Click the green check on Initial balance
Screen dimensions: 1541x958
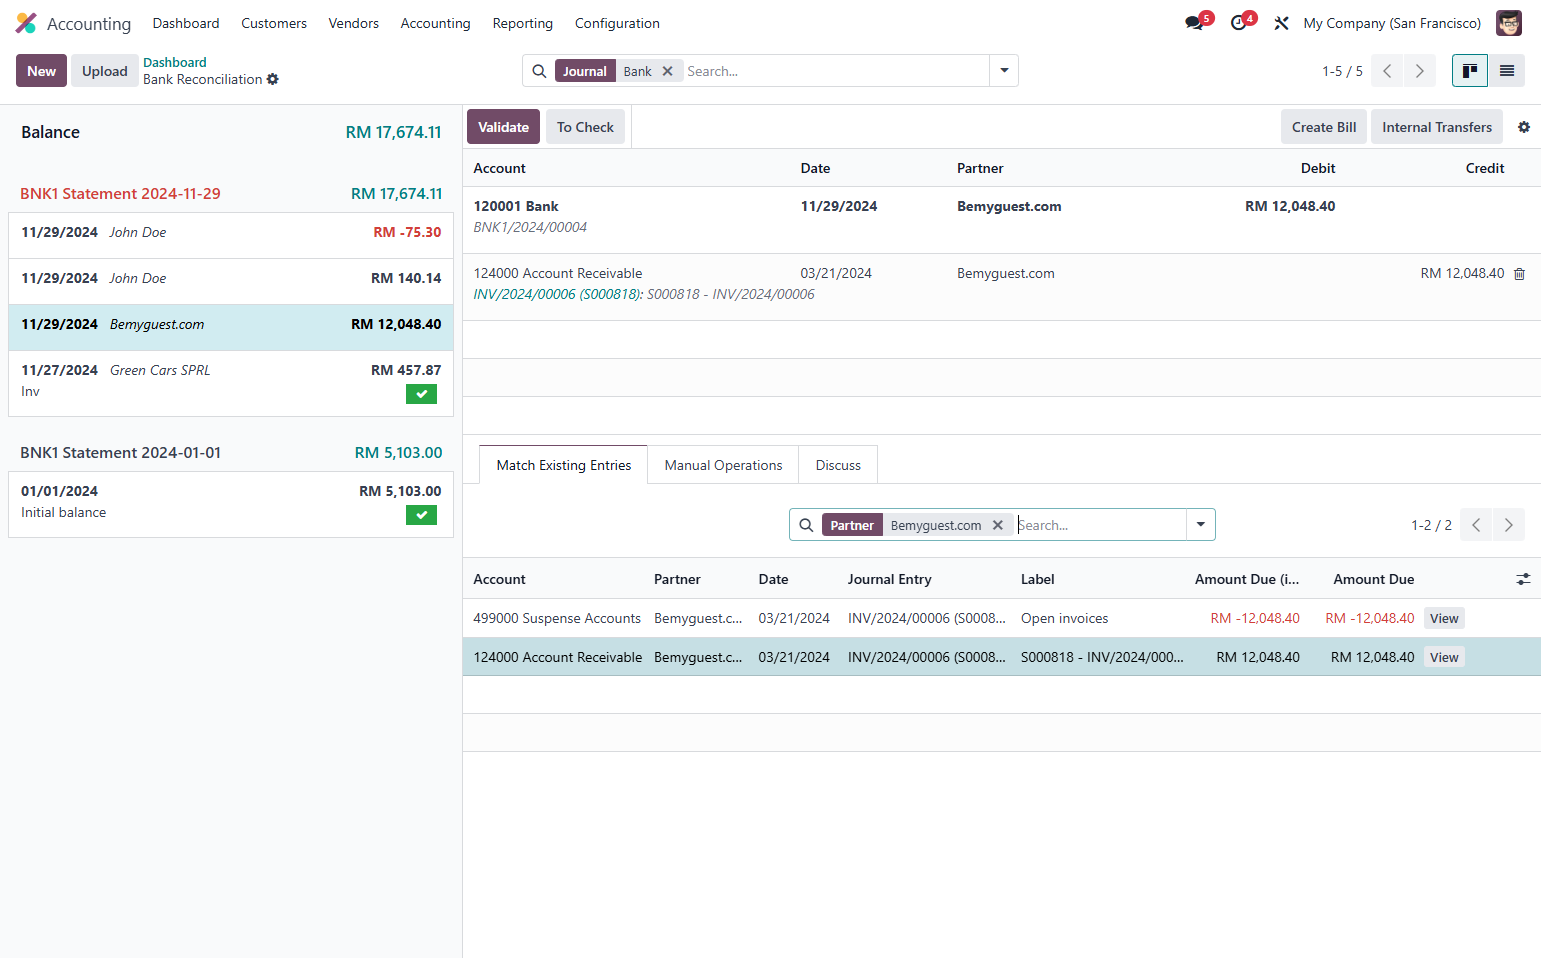421,515
